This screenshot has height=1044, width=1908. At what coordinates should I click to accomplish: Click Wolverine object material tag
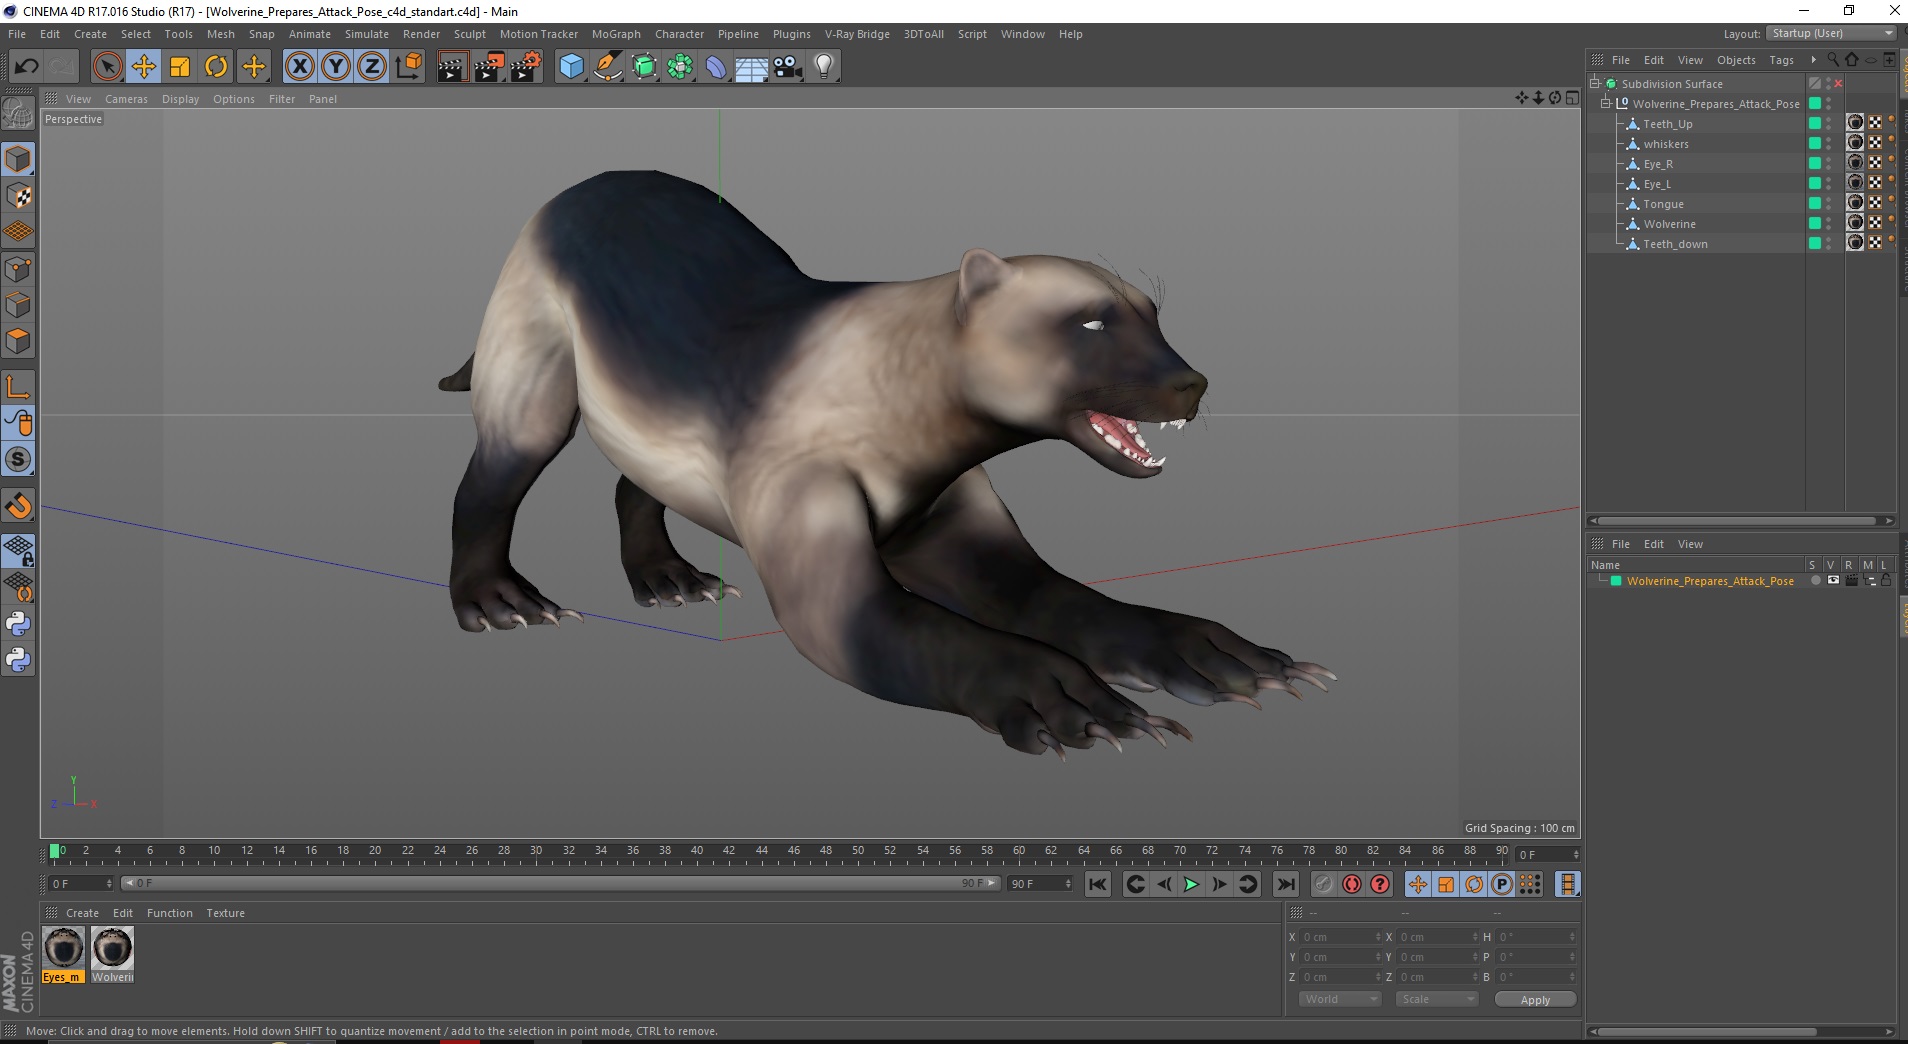click(1855, 223)
